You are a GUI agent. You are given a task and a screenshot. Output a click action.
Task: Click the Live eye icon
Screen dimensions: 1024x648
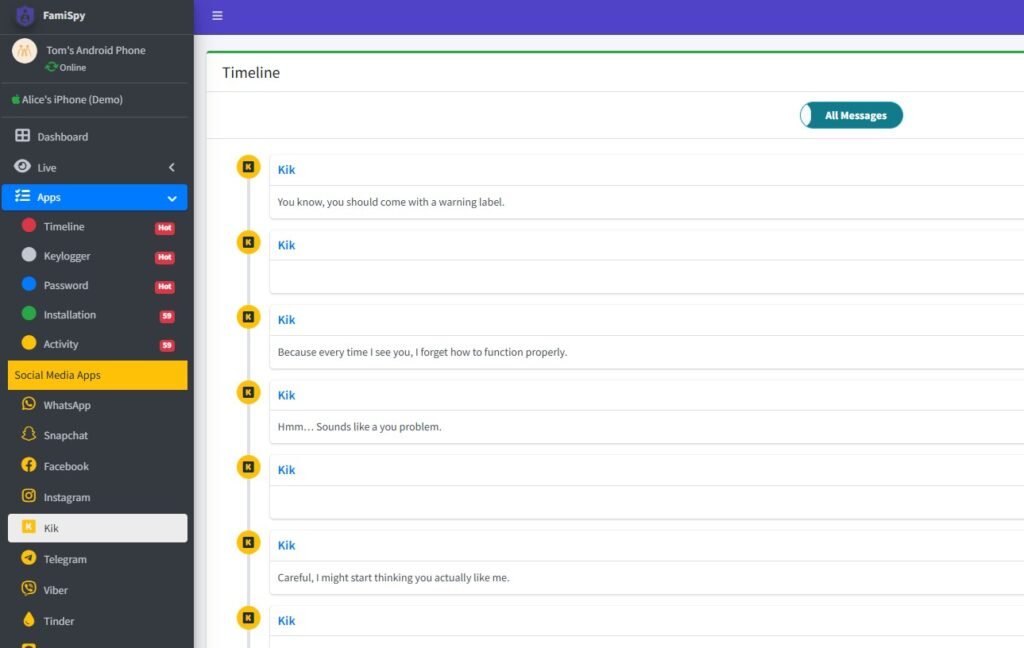point(22,166)
